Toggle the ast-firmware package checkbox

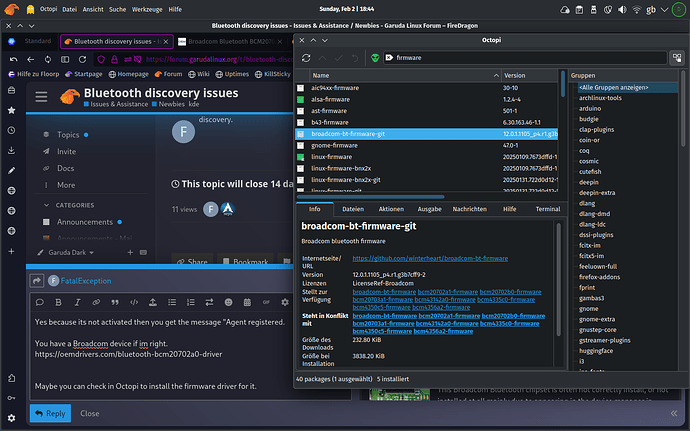(301, 111)
